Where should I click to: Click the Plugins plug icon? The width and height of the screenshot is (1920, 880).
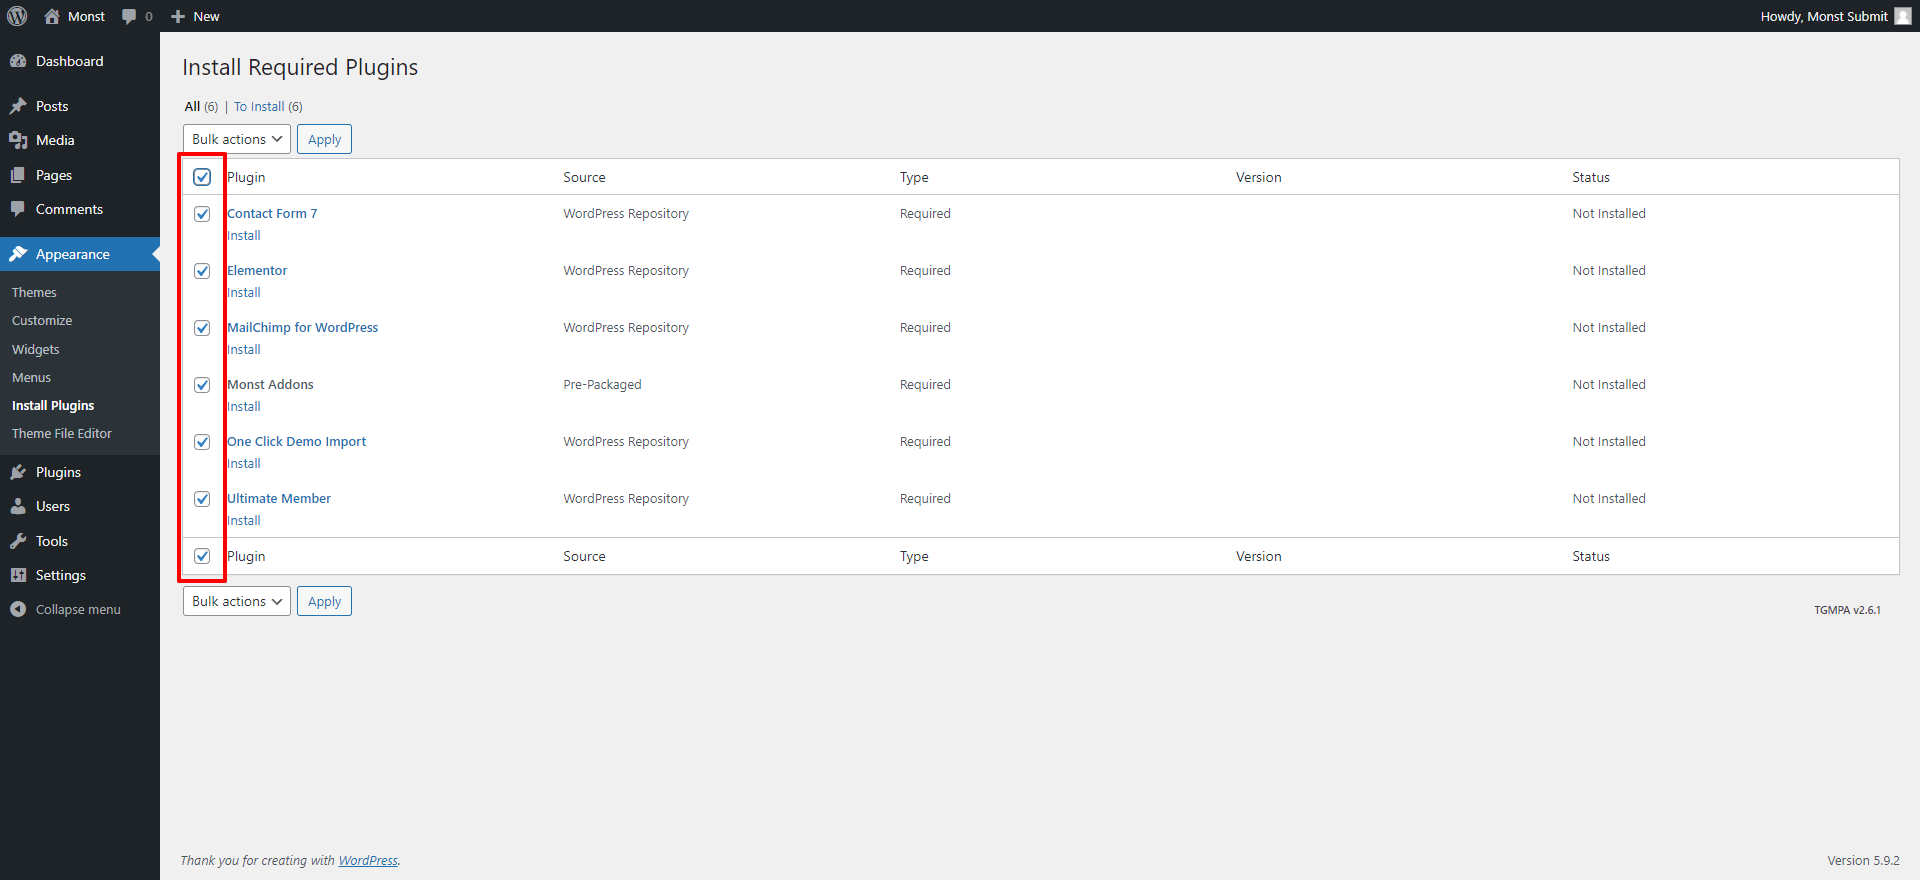(18, 472)
